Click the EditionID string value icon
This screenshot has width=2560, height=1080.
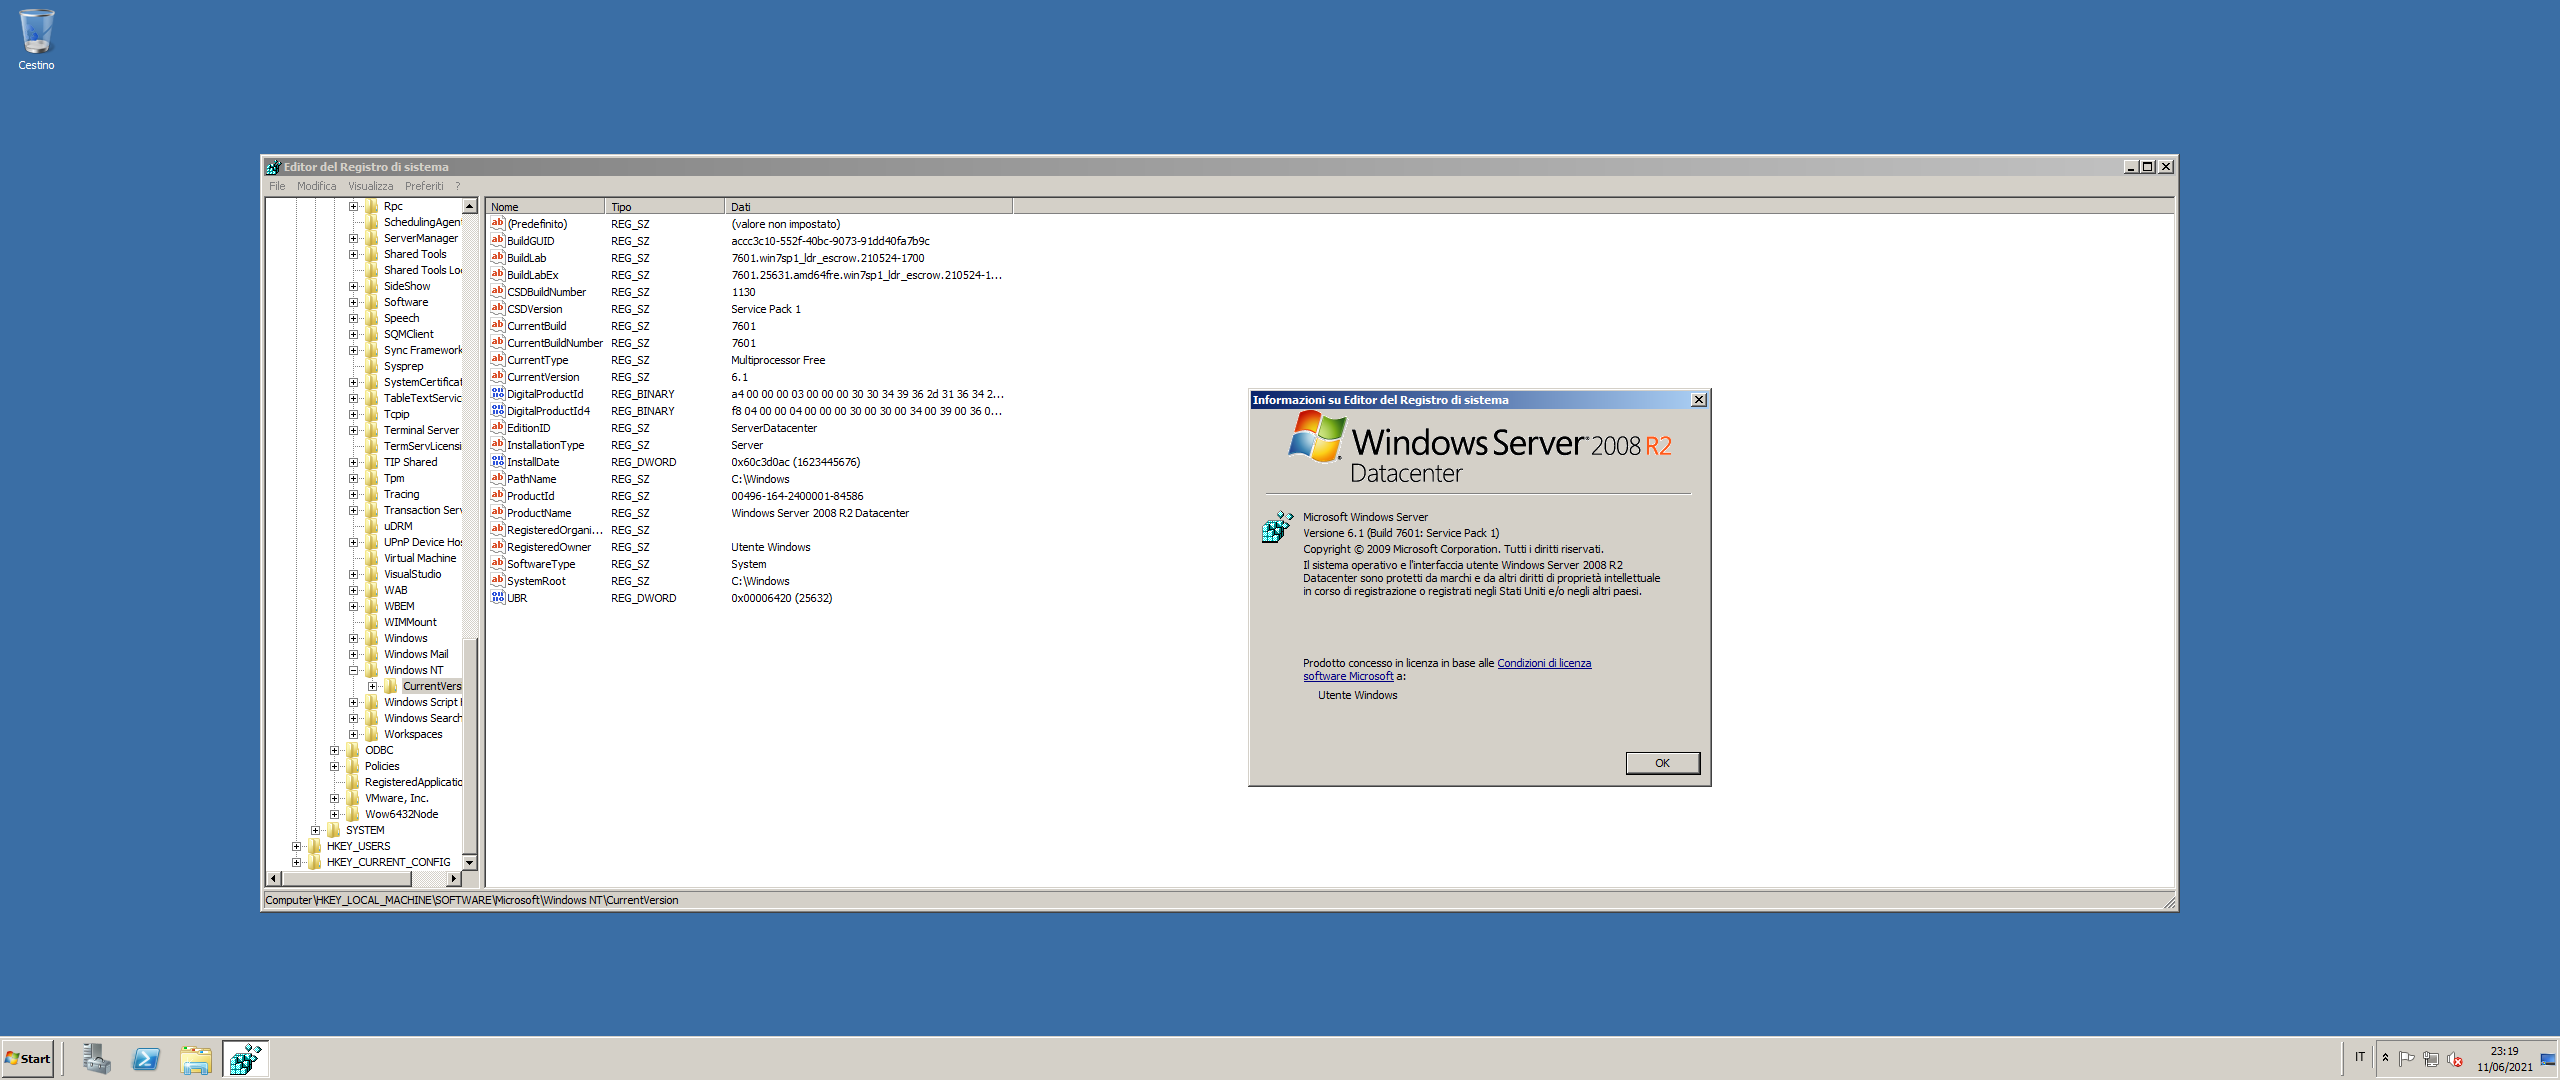(x=497, y=428)
